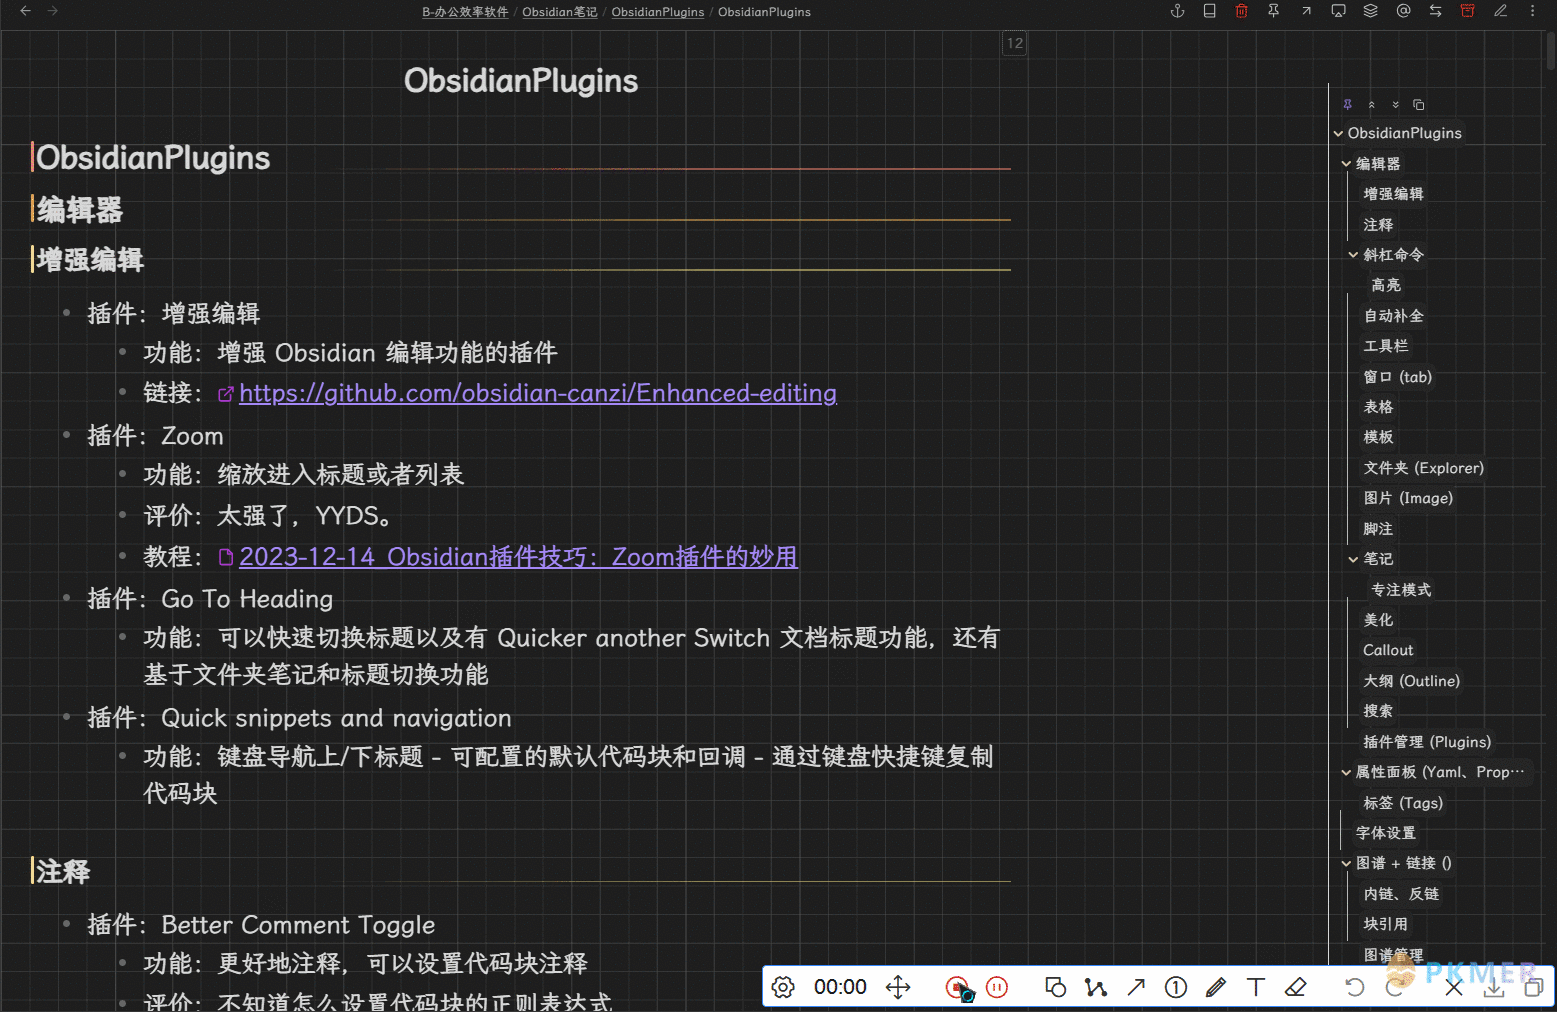This screenshot has height=1012, width=1557.
Task: Open the book reading view icon
Action: pos(1209,11)
